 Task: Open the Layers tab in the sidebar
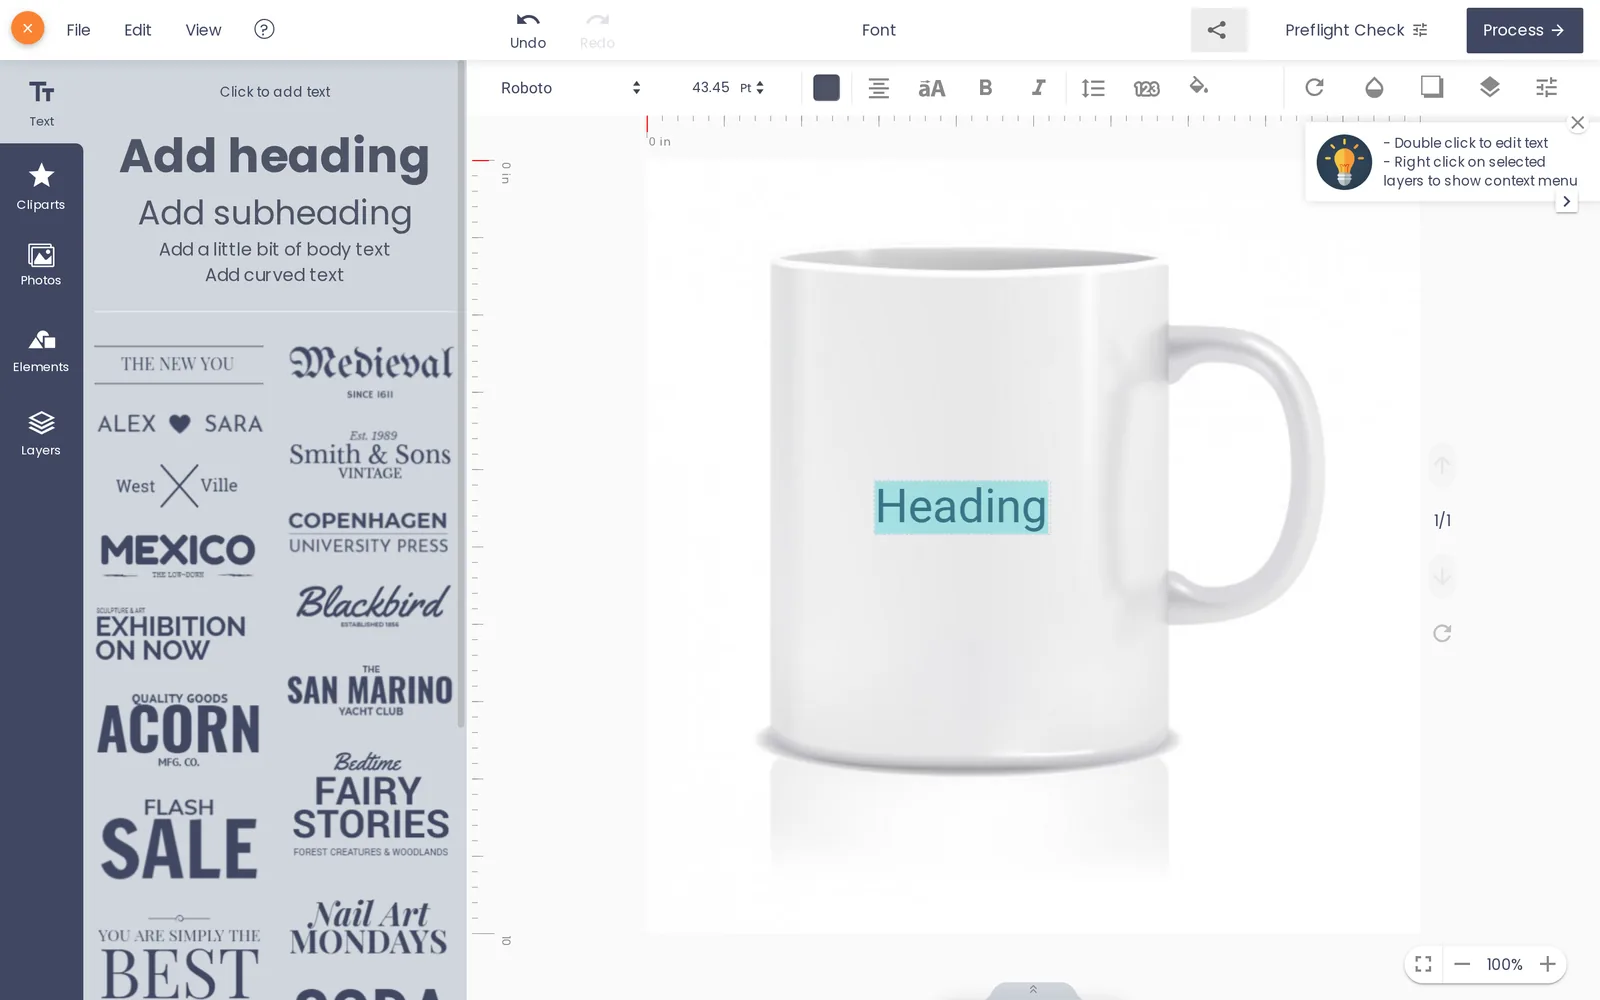coord(41,434)
